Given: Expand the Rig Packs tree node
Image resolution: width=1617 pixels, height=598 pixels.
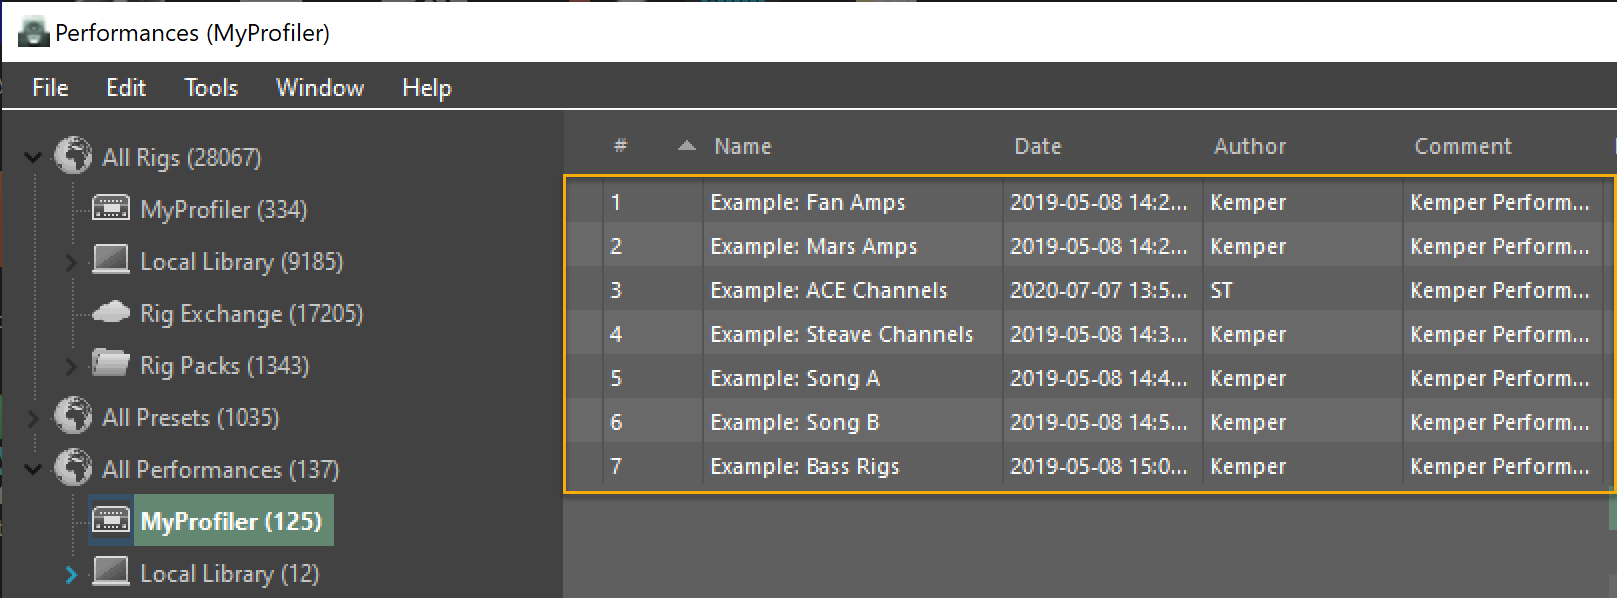Looking at the screenshot, I should [x=71, y=366].
